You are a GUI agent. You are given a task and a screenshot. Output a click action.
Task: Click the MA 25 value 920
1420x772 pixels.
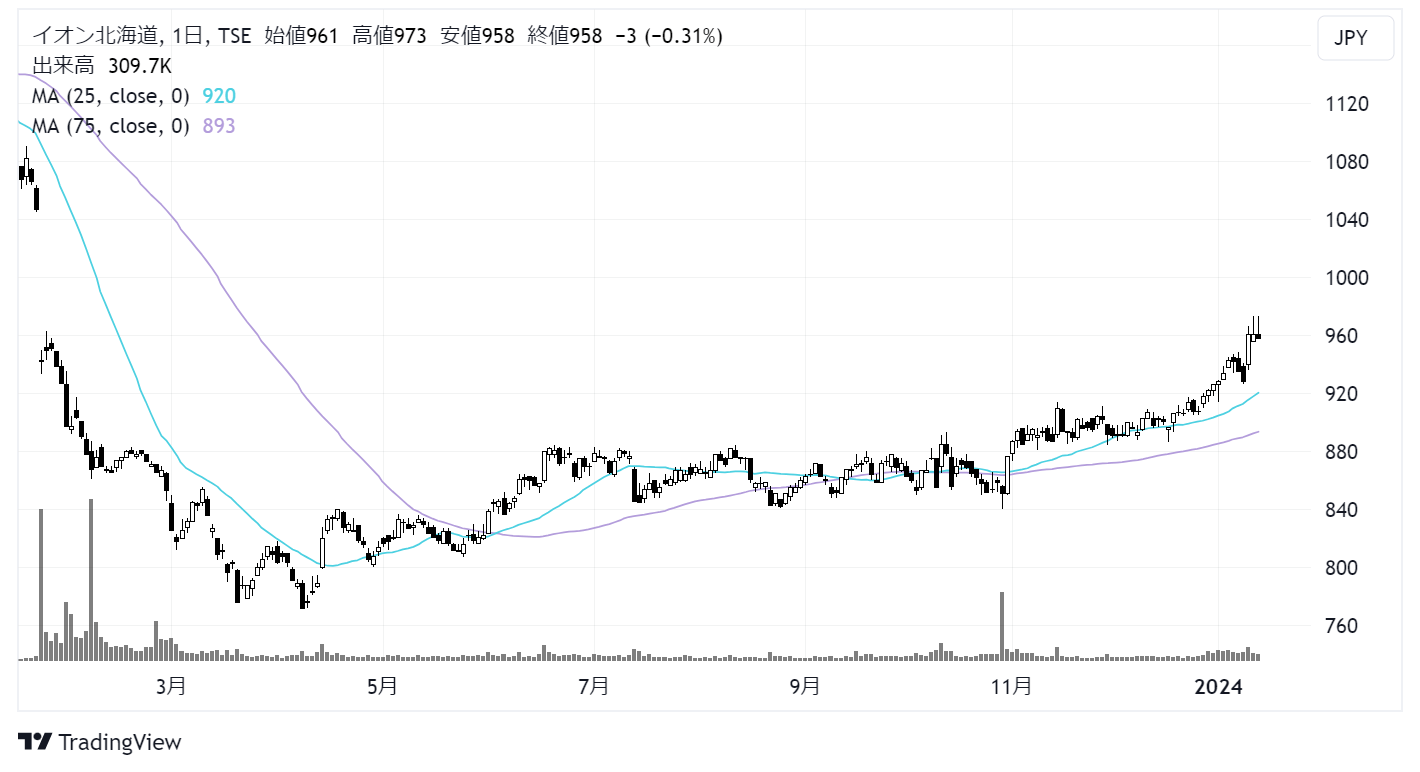[x=219, y=96]
